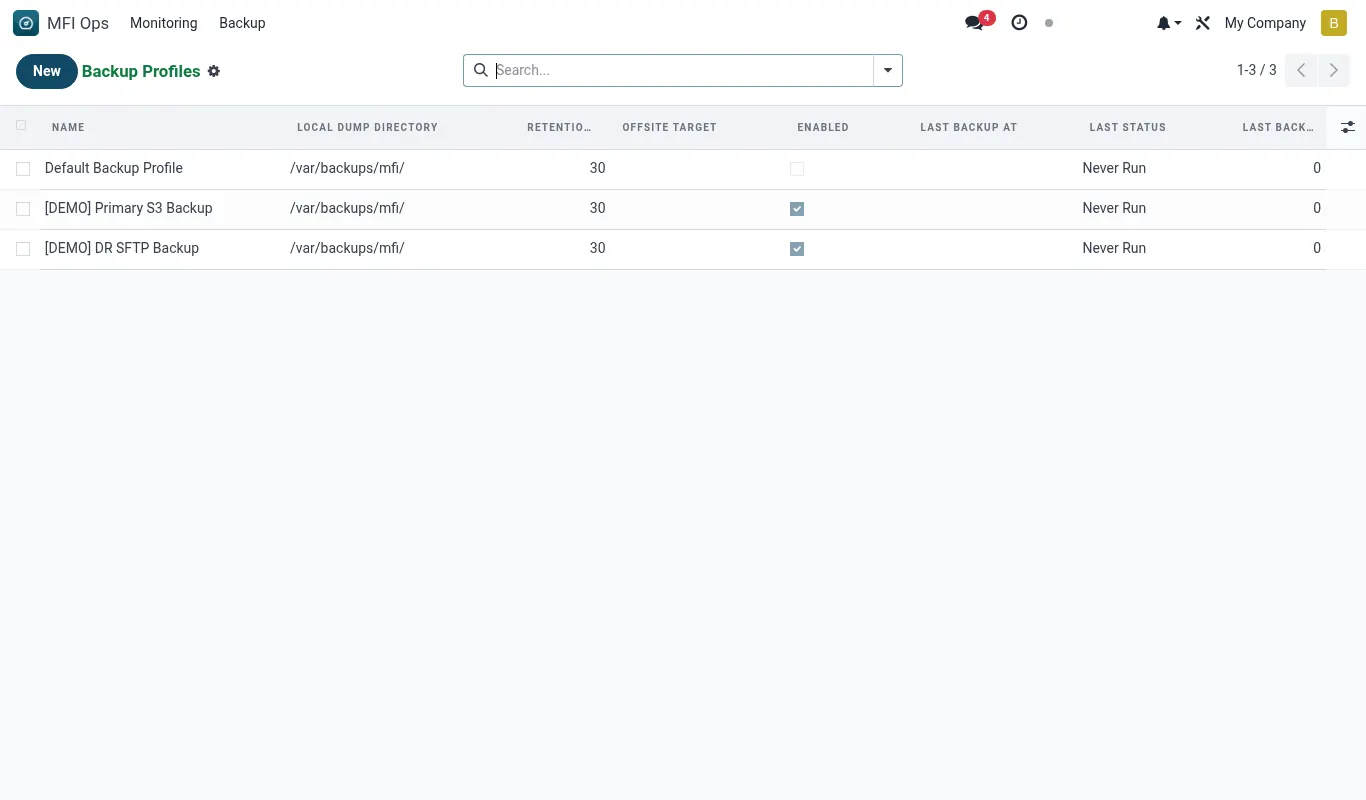Select the [DEMO] Primary S3 Backup row checkbox
Image resolution: width=1366 pixels, height=800 pixels.
(23, 209)
